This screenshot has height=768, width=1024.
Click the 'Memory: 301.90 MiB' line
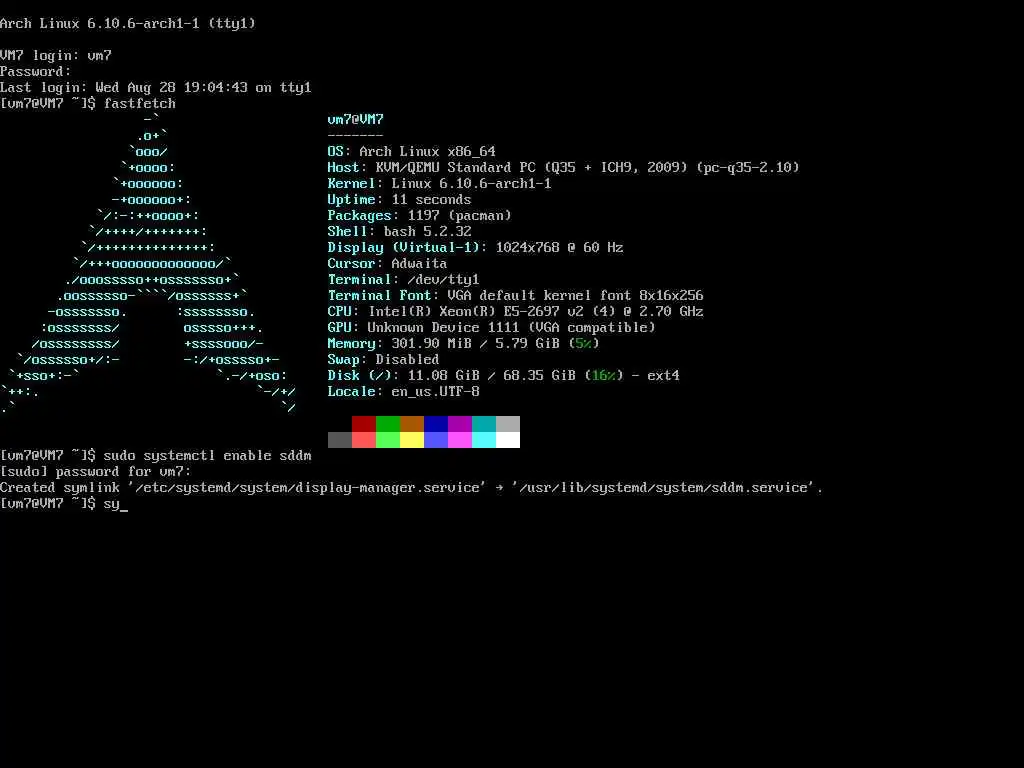click(463, 344)
